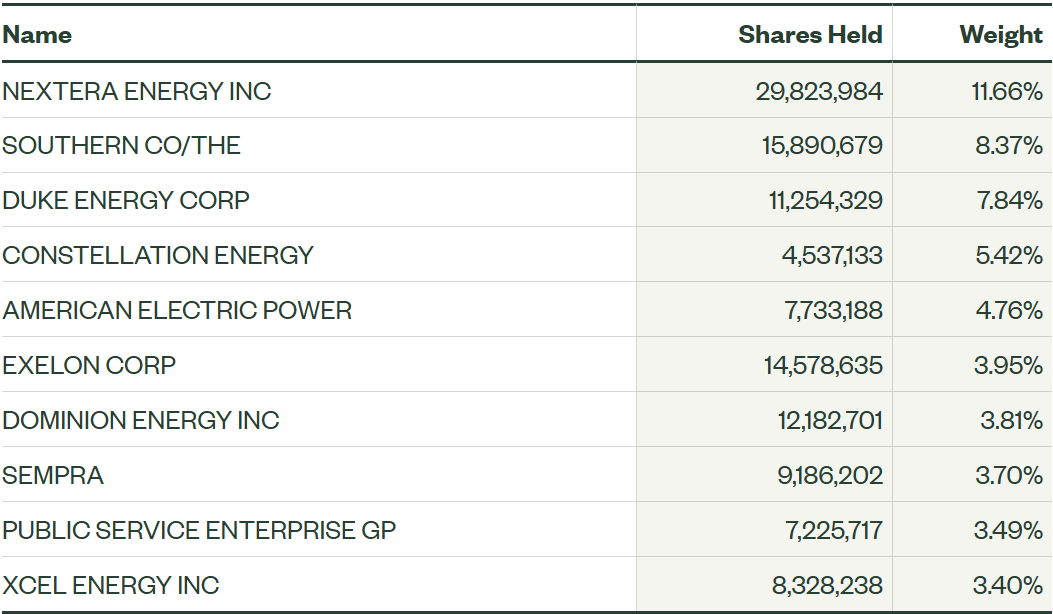The width and height of the screenshot is (1053, 614).
Task: Click the 3.40% weight cell
Action: (1009, 585)
